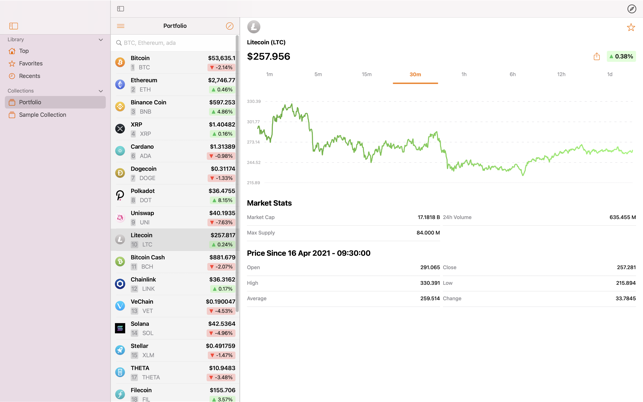Screen dimensions: 643x402
Task: Favorite Litecoin with the star icon
Action: 631,27
